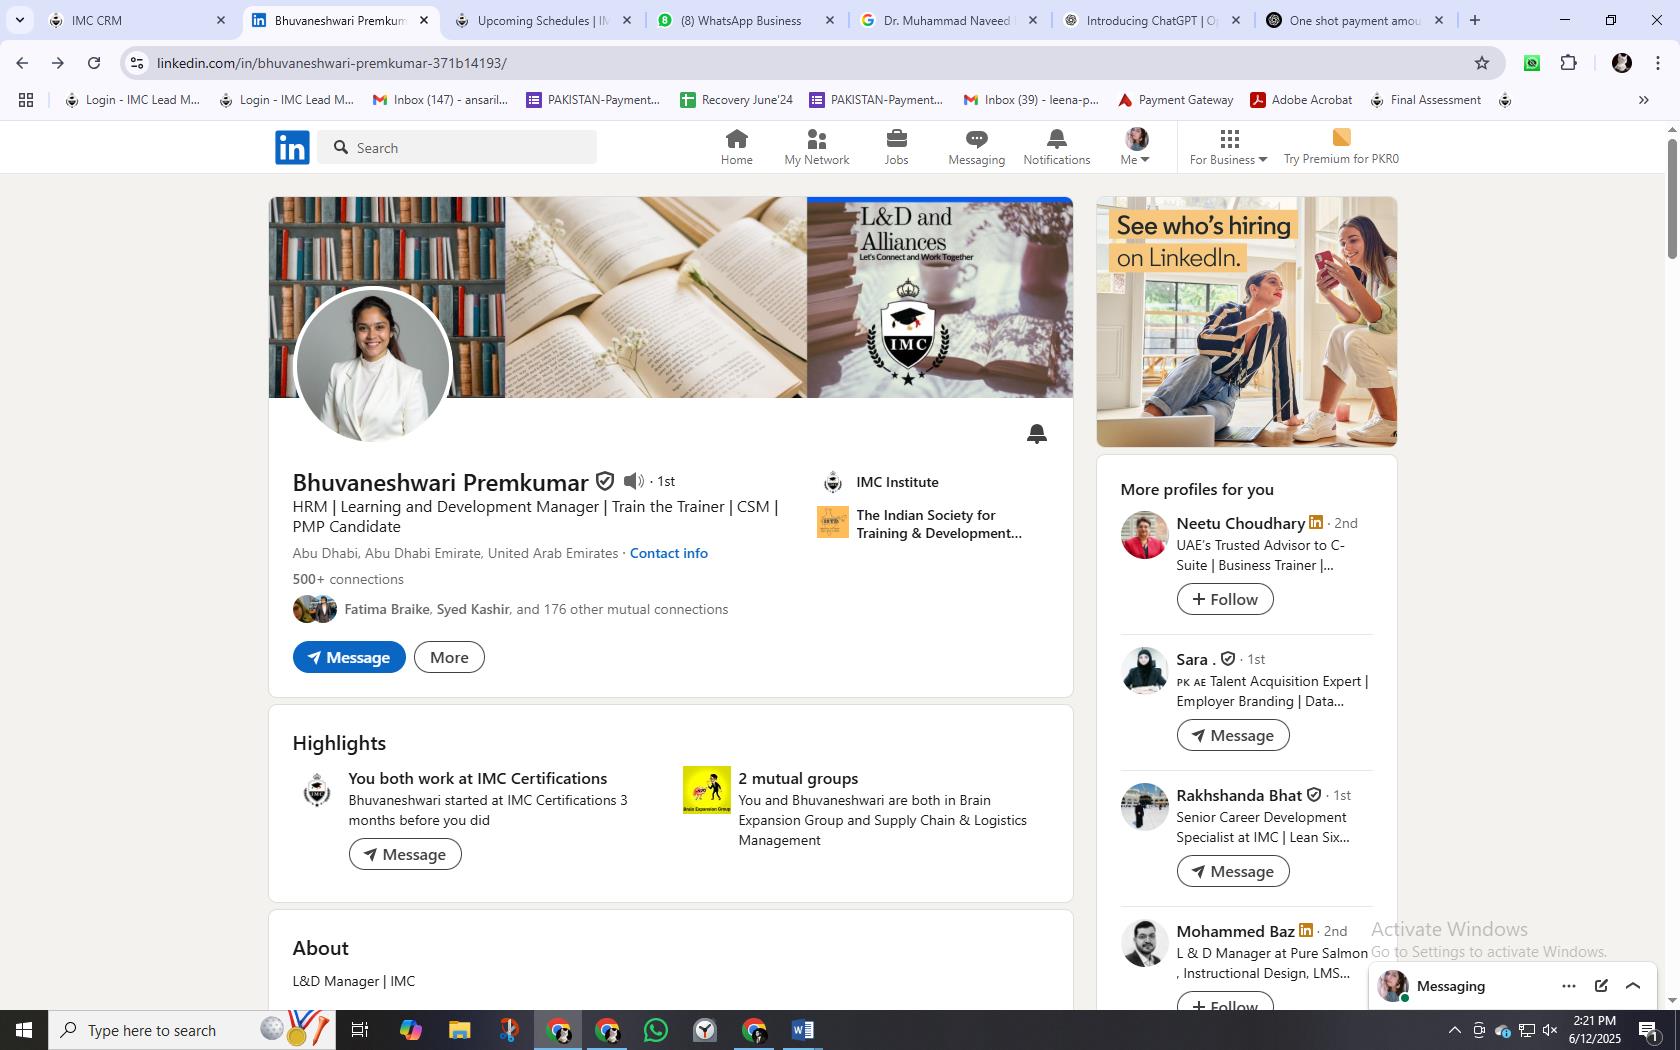Screen dimensions: 1680x1050
Task: Follow Neetu Choudhary
Action: [1225, 599]
